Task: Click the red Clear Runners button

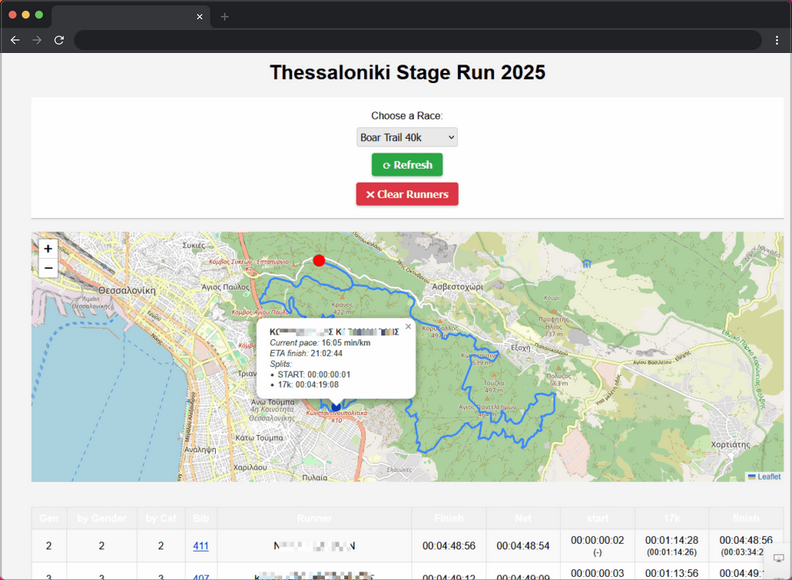Action: click(407, 194)
